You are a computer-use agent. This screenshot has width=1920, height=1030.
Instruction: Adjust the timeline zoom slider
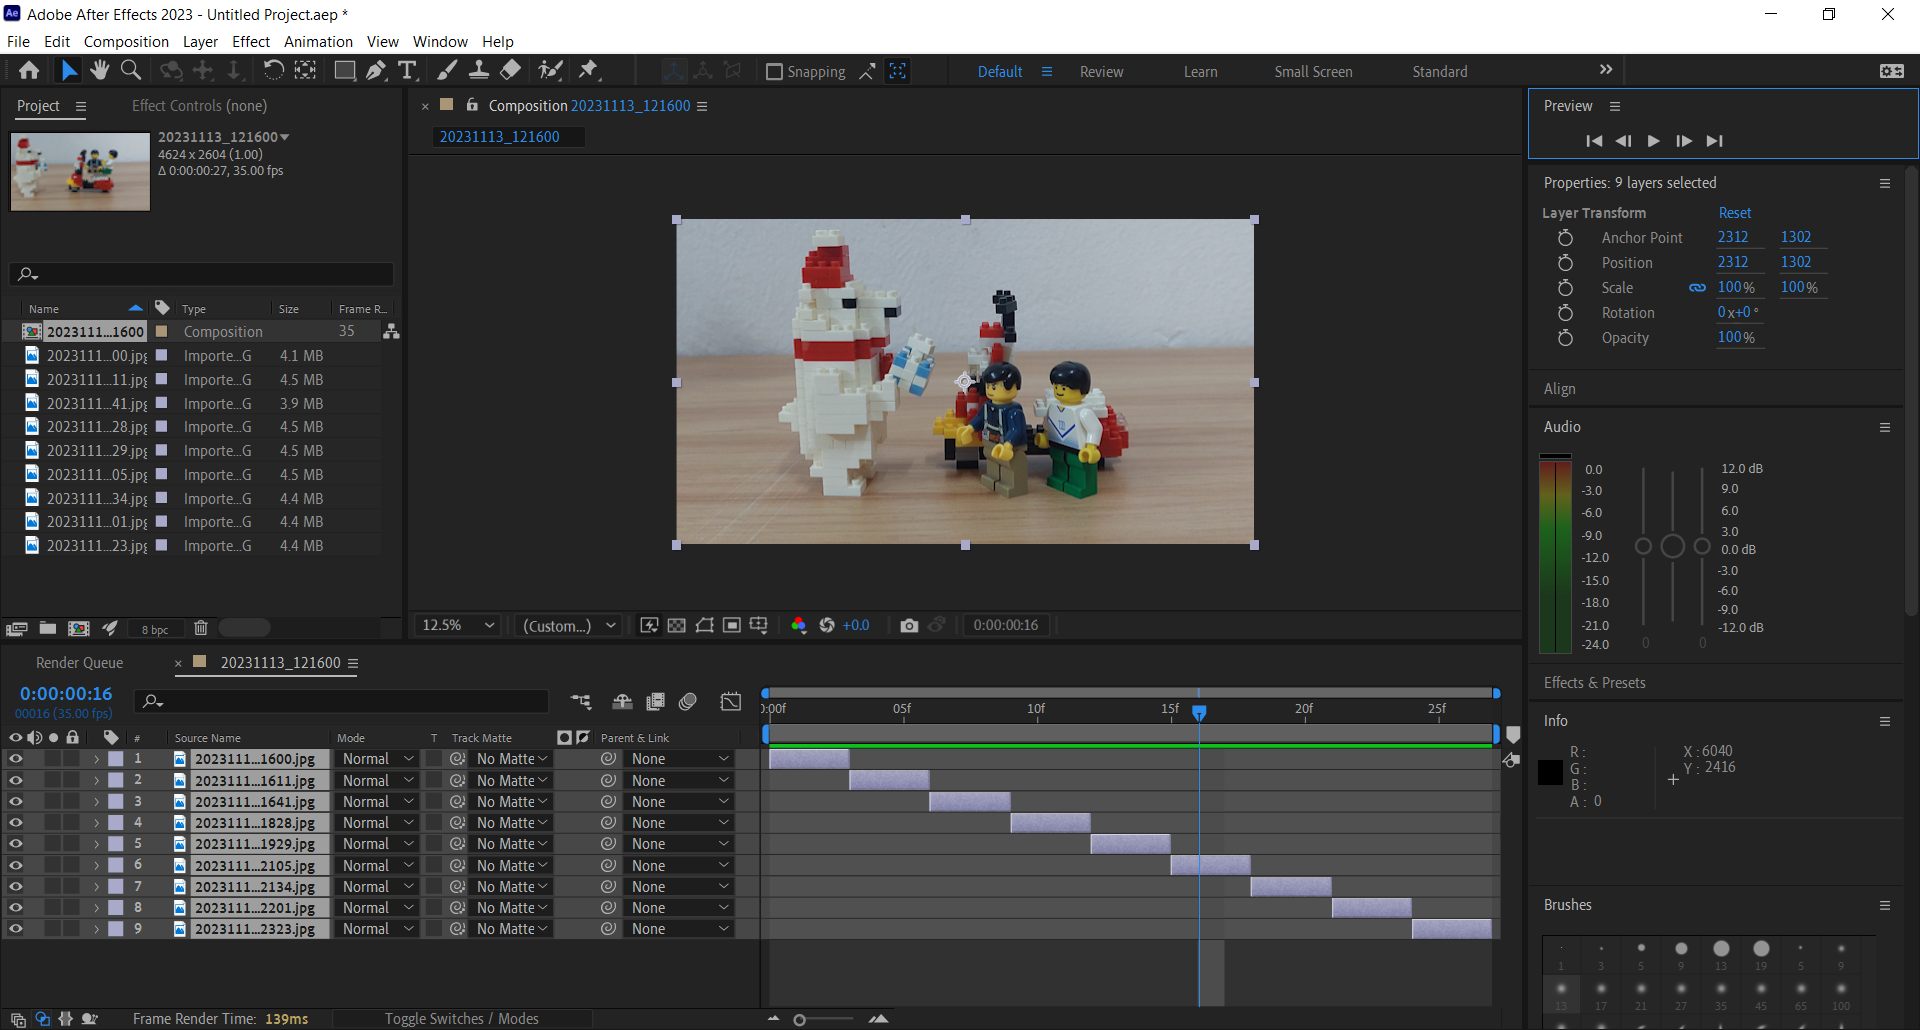tap(799, 1020)
